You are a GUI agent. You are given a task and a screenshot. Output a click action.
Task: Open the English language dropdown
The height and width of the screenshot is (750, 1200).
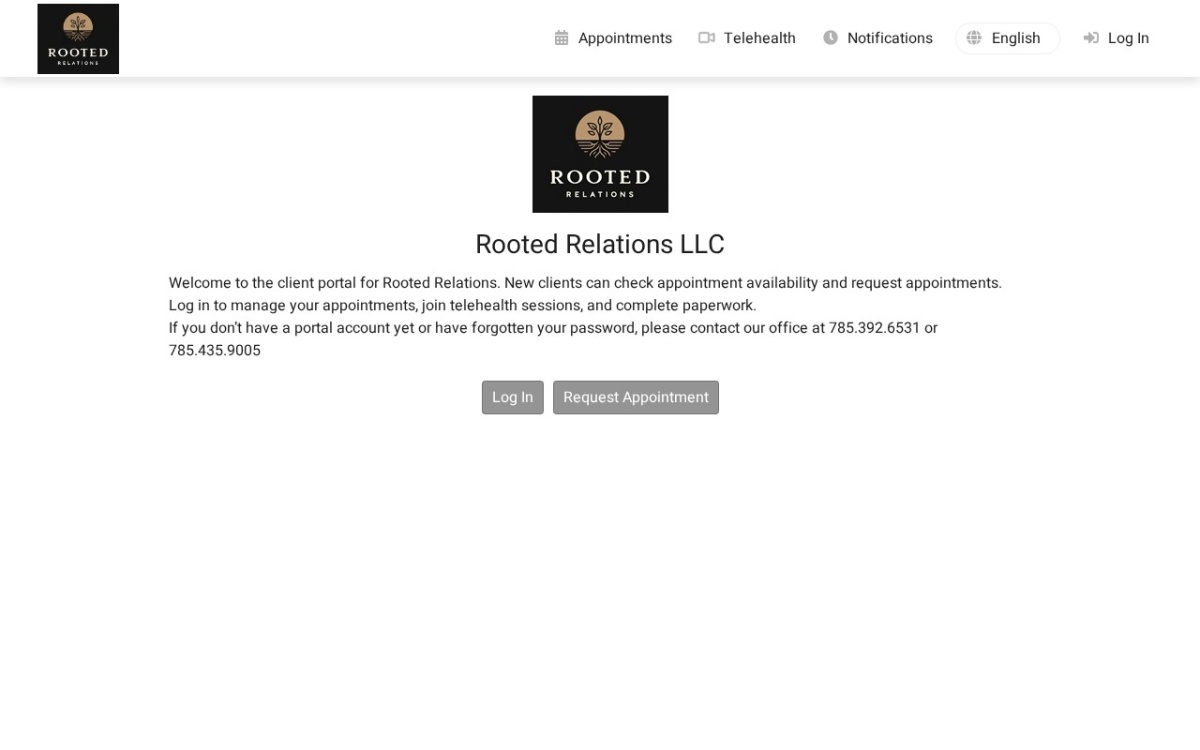click(x=1007, y=38)
